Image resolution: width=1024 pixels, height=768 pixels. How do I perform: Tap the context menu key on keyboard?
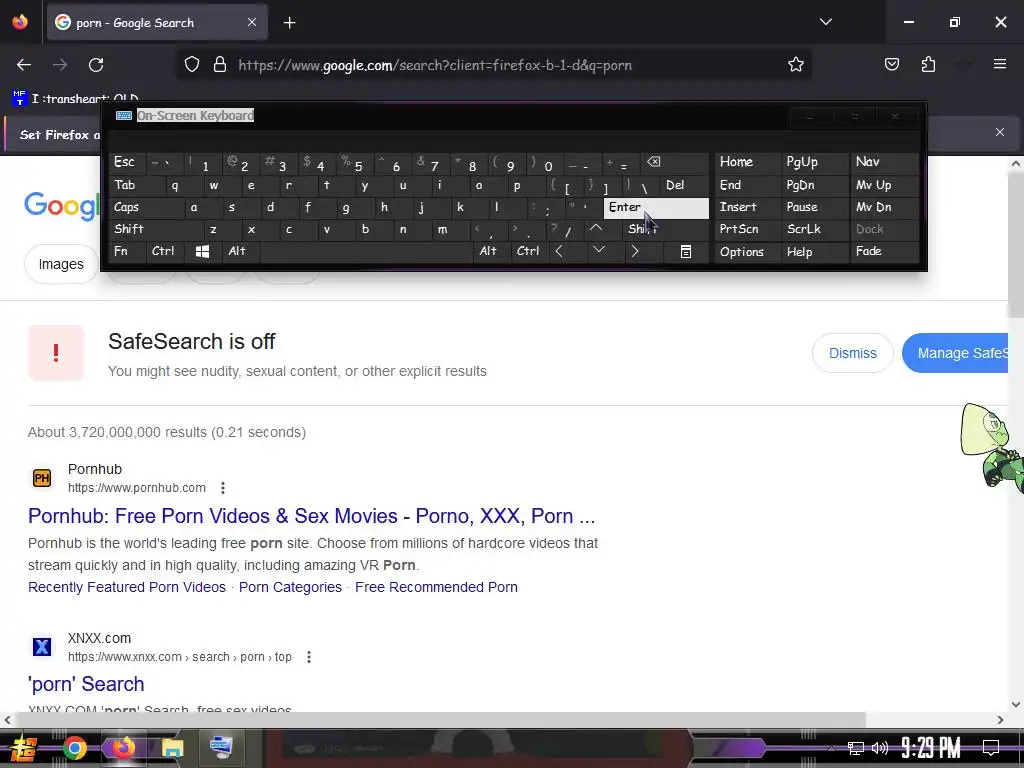686,251
